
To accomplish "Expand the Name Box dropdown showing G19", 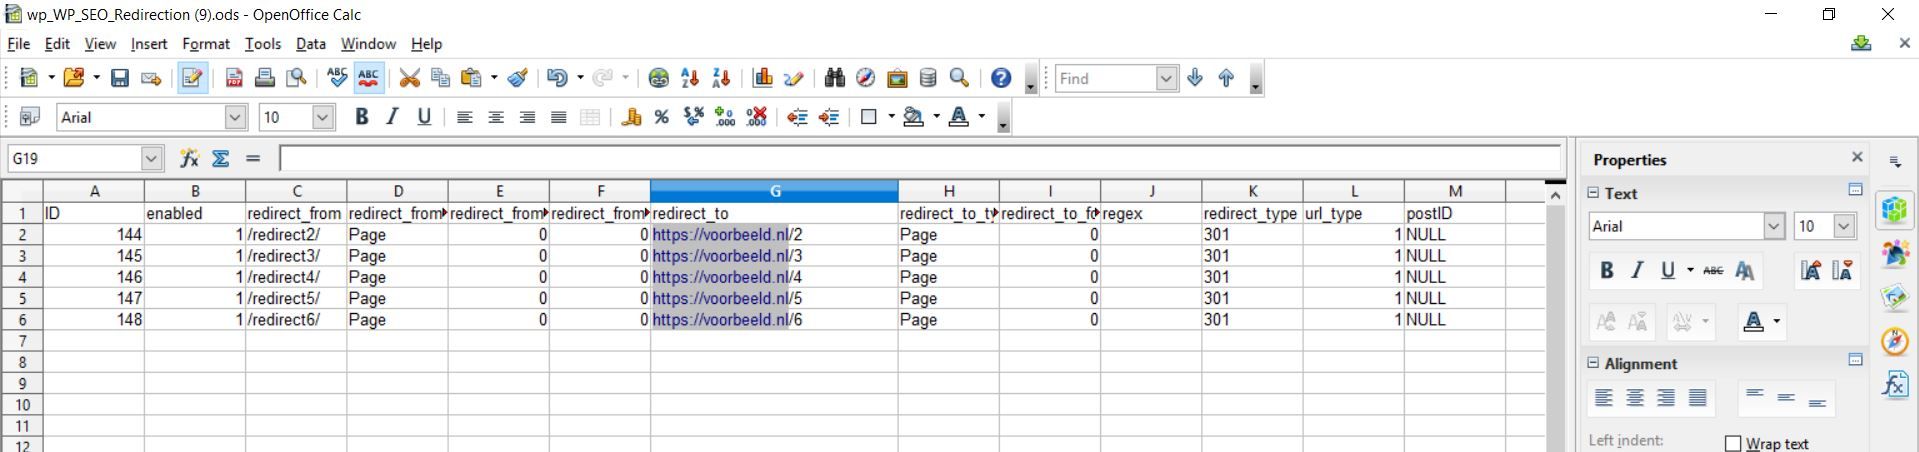I will click(x=151, y=158).
